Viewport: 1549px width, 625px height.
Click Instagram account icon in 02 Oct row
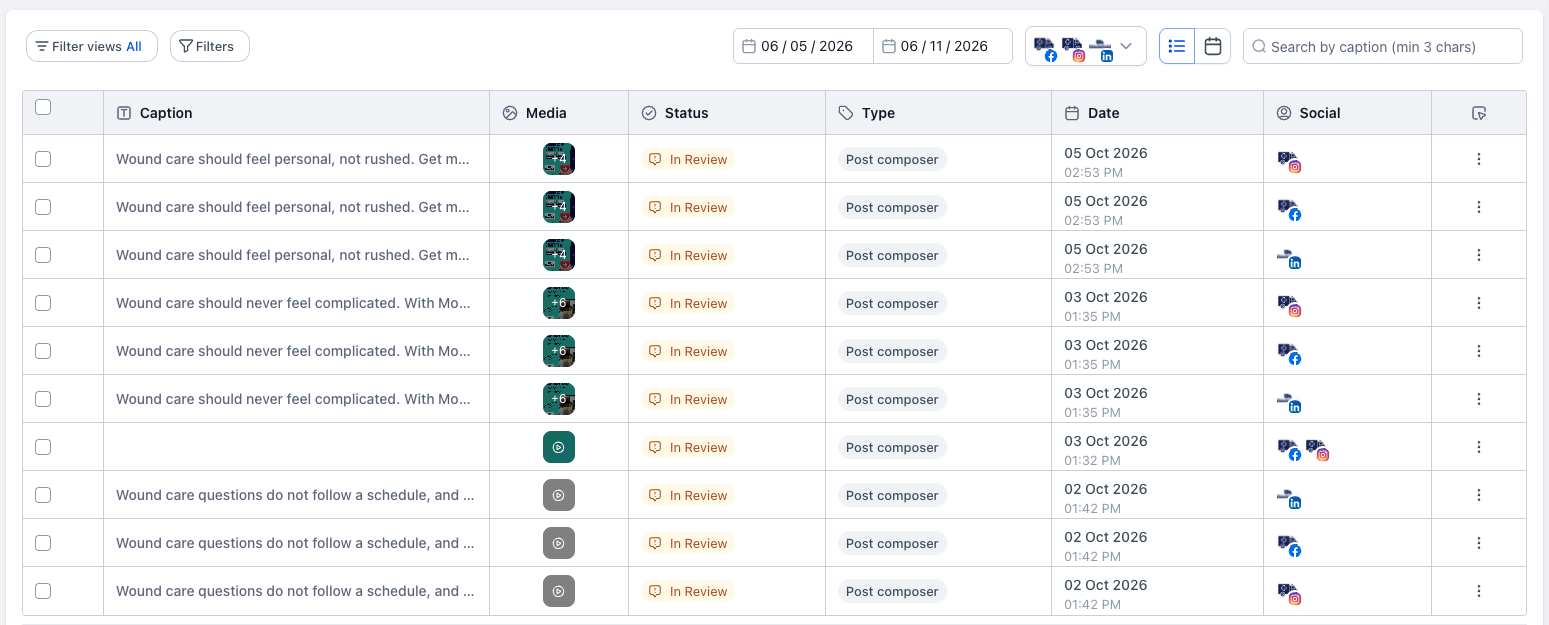[1289, 593]
